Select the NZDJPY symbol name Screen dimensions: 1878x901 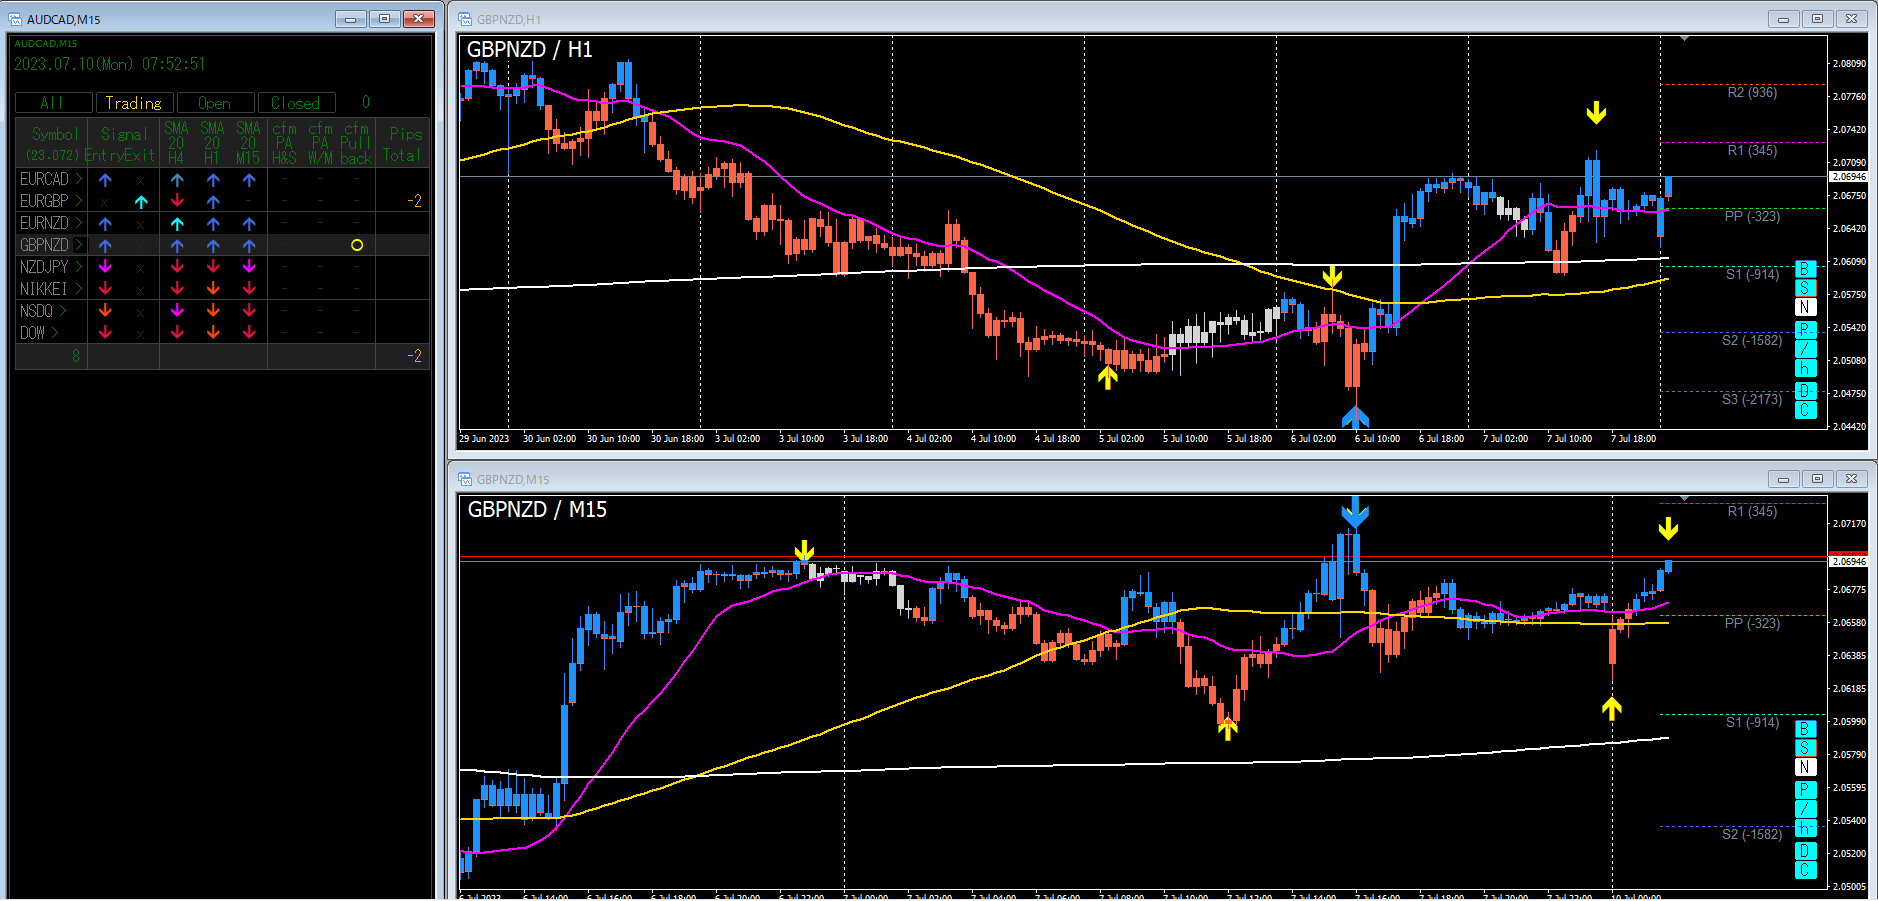point(44,267)
